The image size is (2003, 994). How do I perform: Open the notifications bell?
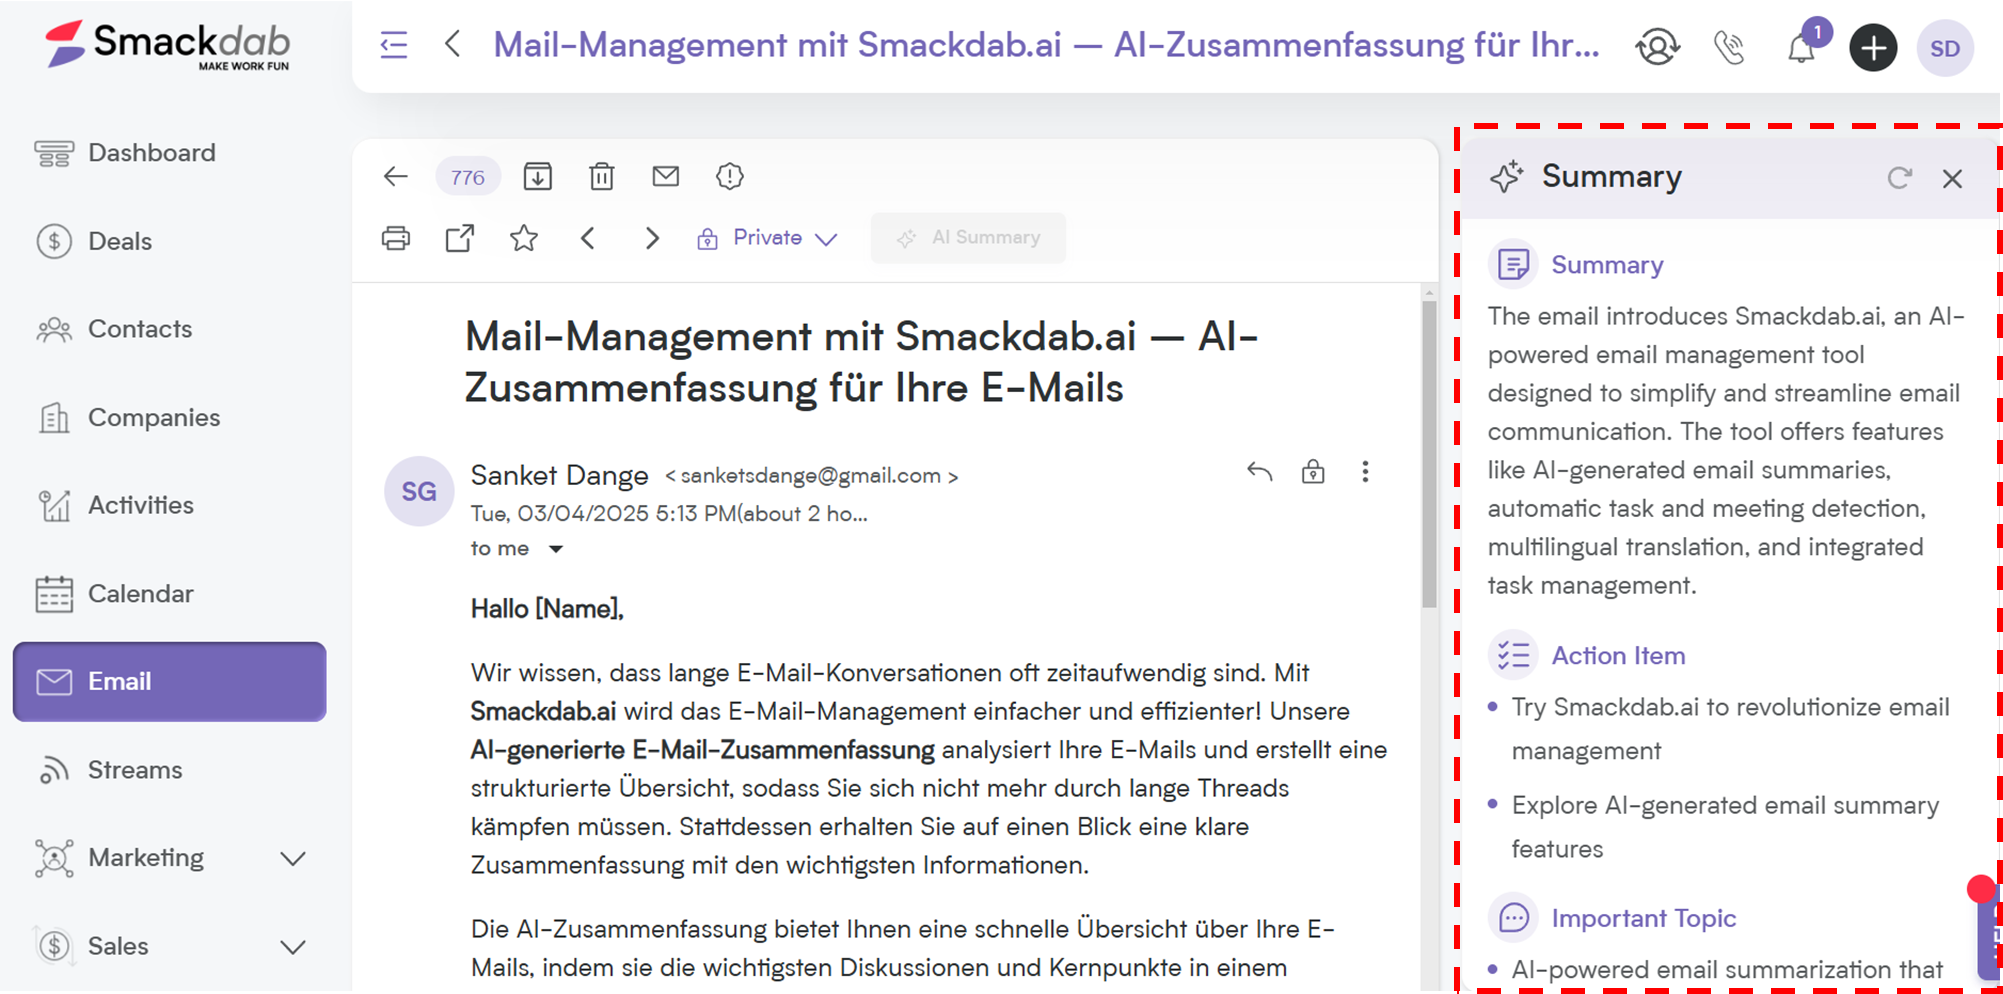point(1802,47)
